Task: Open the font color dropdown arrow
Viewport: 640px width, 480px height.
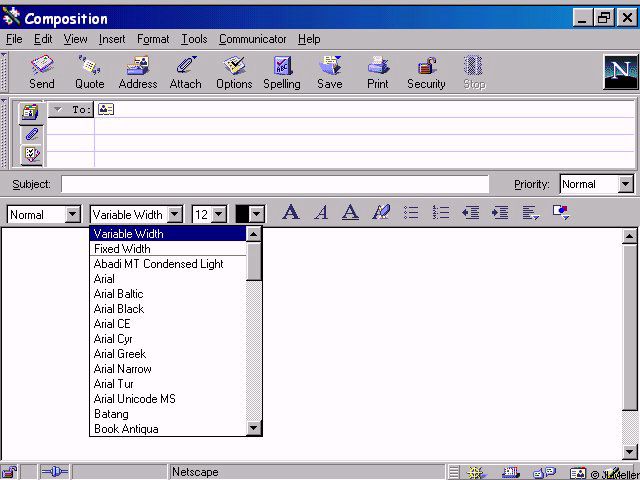Action: [x=257, y=214]
